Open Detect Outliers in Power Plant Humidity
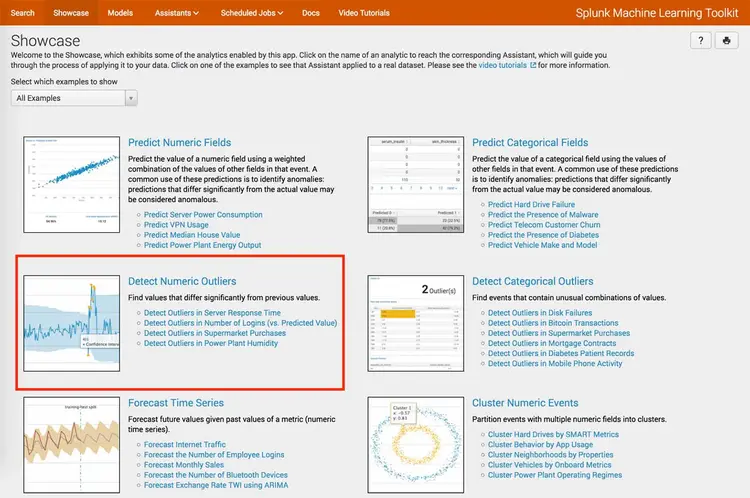This screenshot has height=498, width=750. (210, 343)
